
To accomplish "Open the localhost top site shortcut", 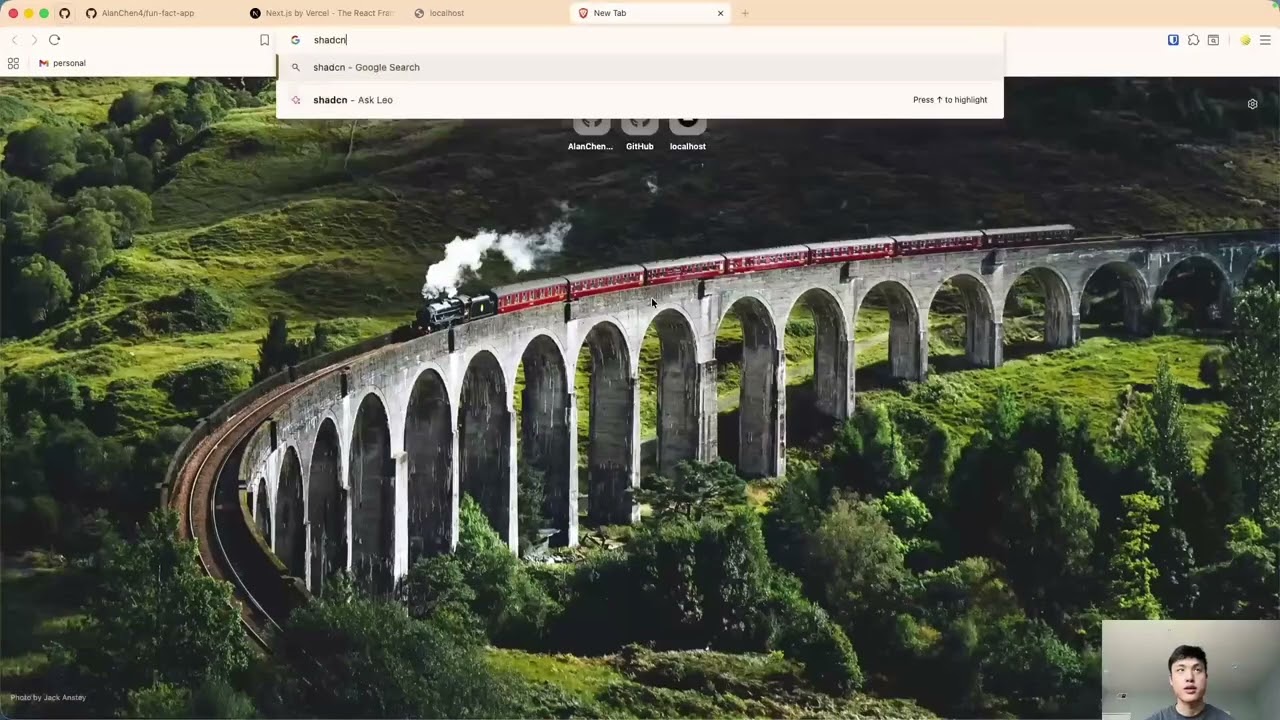I will pyautogui.click(x=687, y=133).
